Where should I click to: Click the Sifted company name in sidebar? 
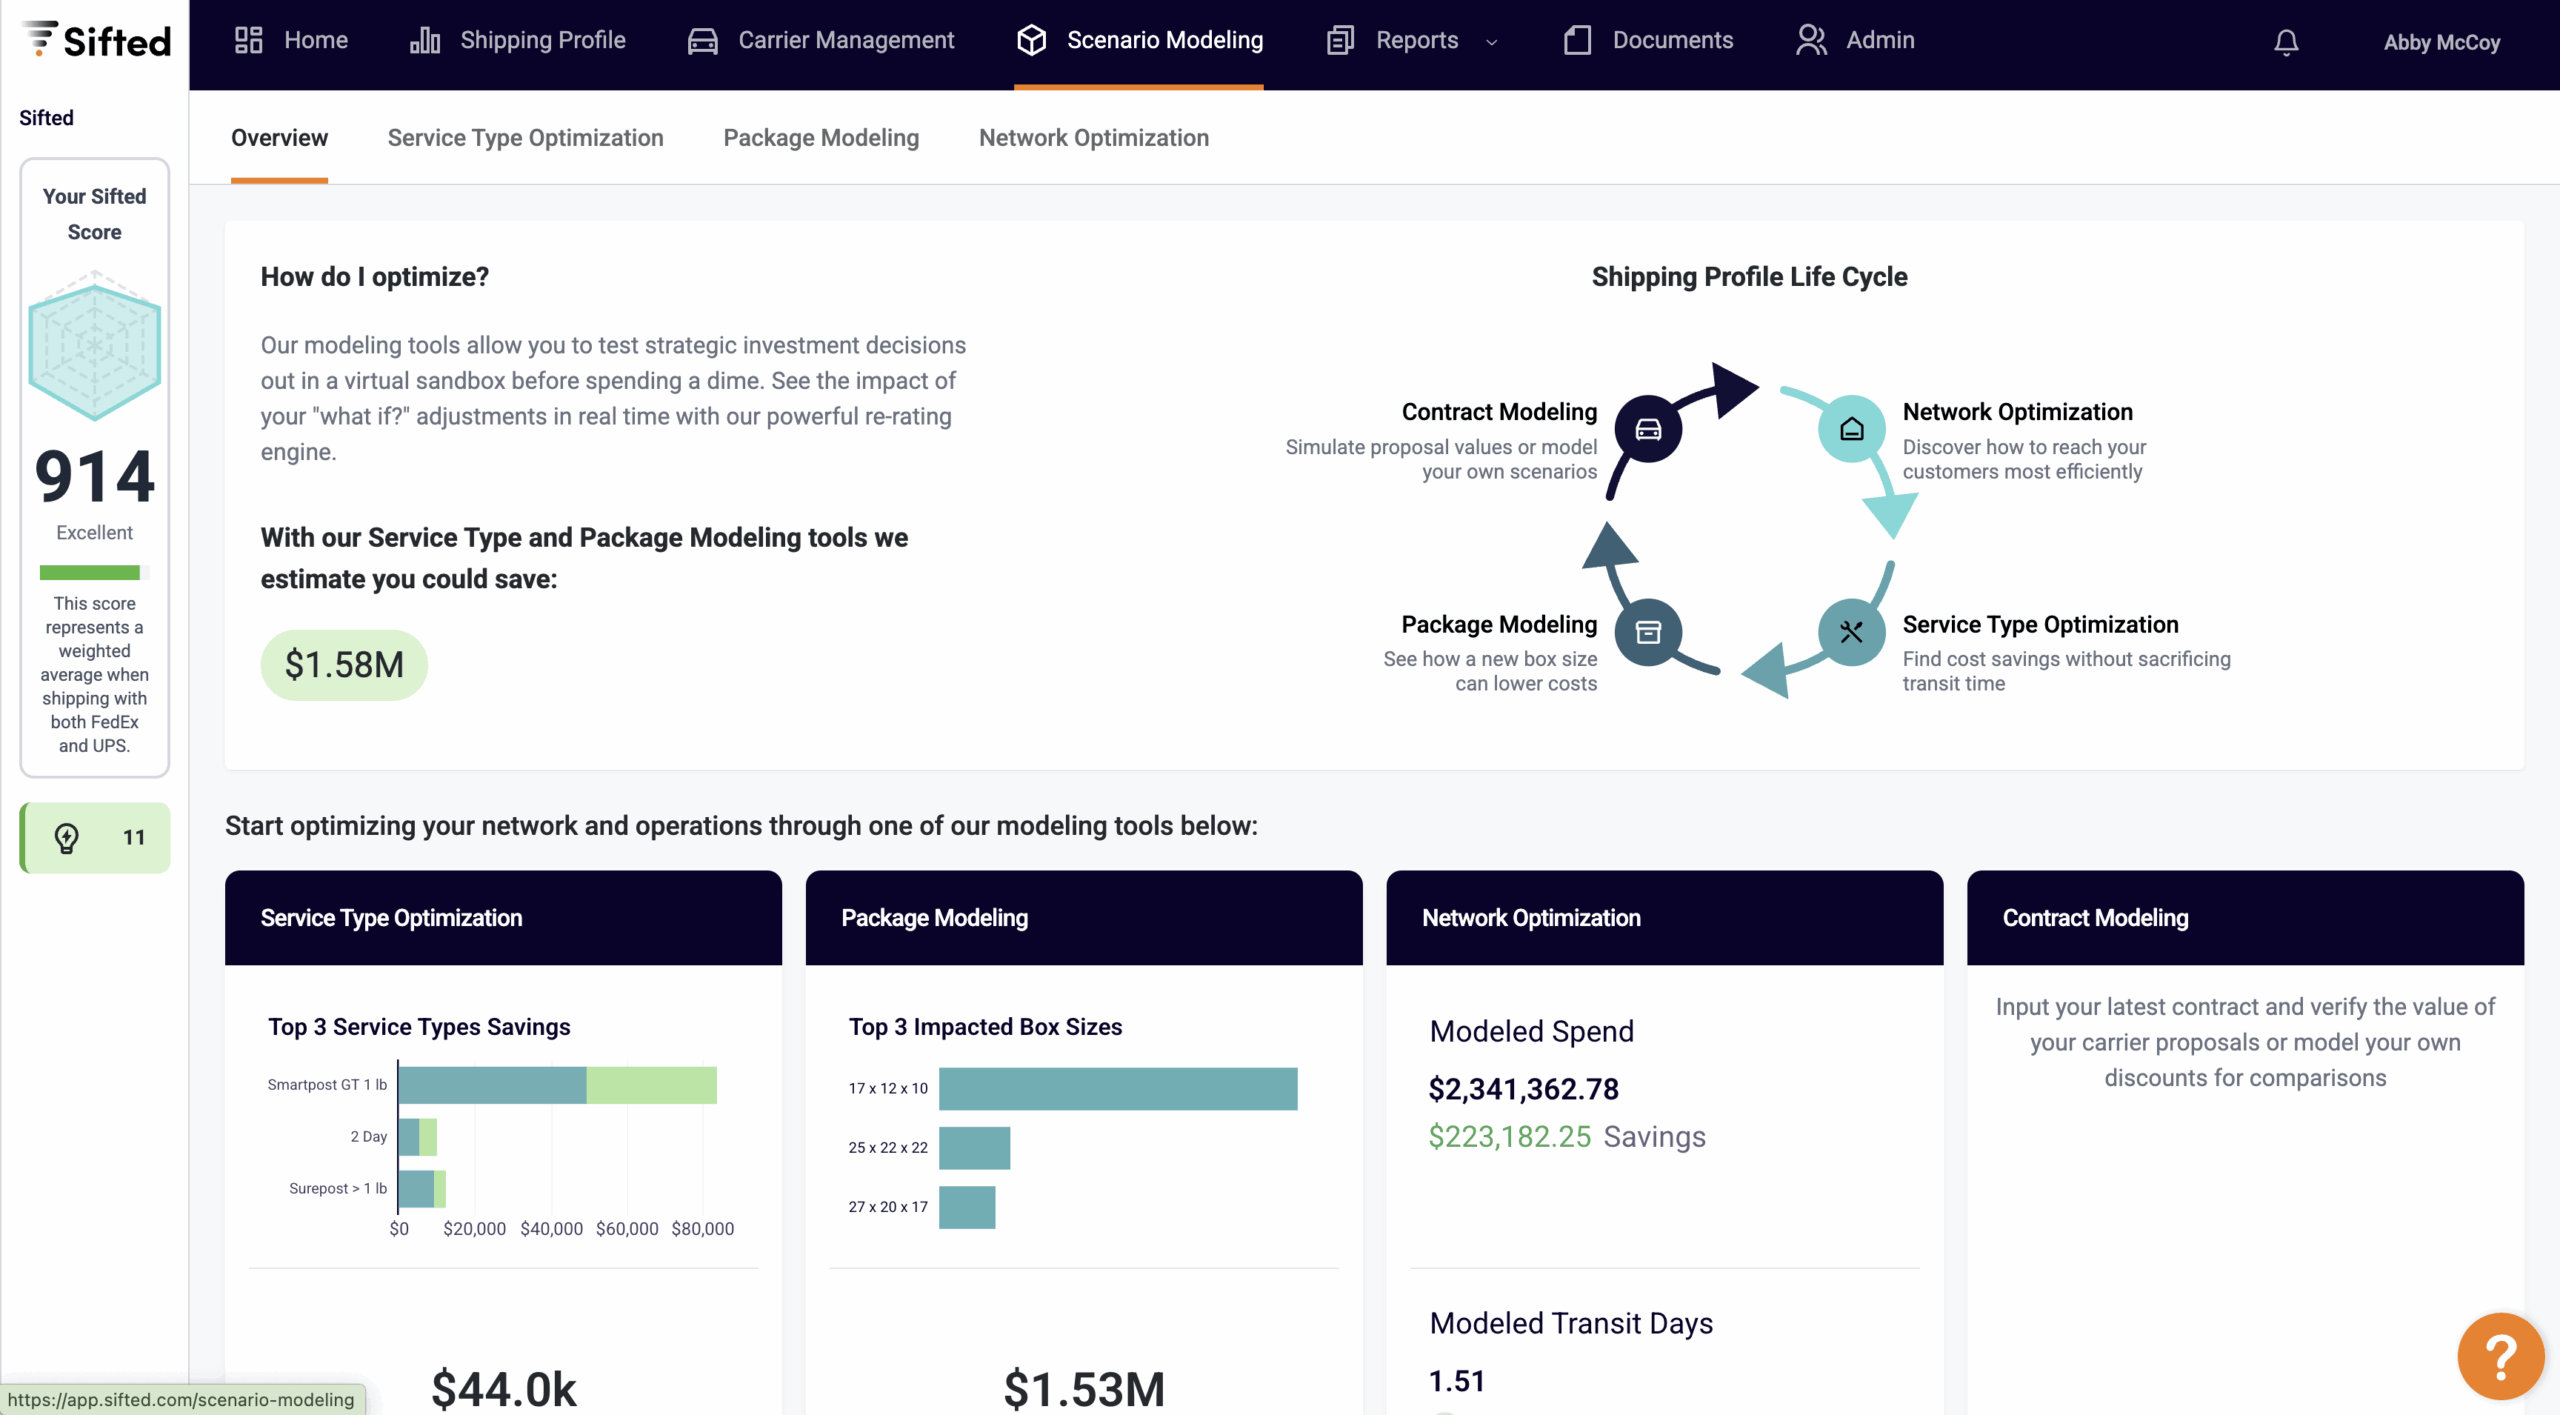47,118
